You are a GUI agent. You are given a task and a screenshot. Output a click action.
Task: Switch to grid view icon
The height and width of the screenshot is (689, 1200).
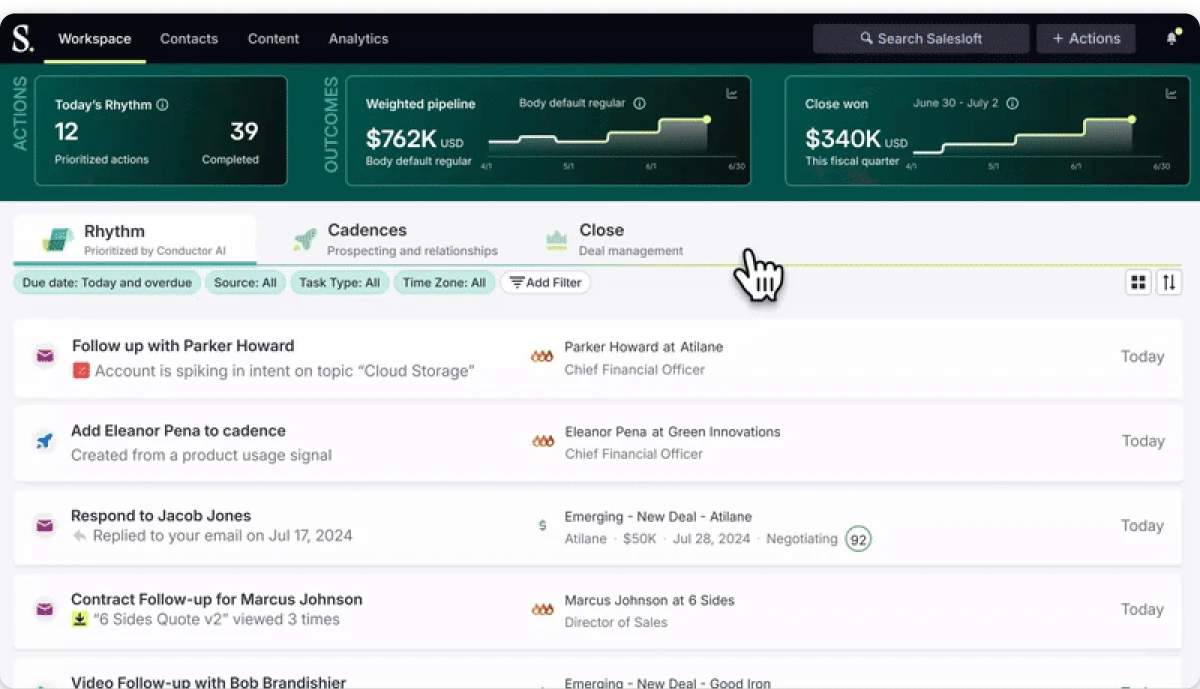click(1138, 283)
